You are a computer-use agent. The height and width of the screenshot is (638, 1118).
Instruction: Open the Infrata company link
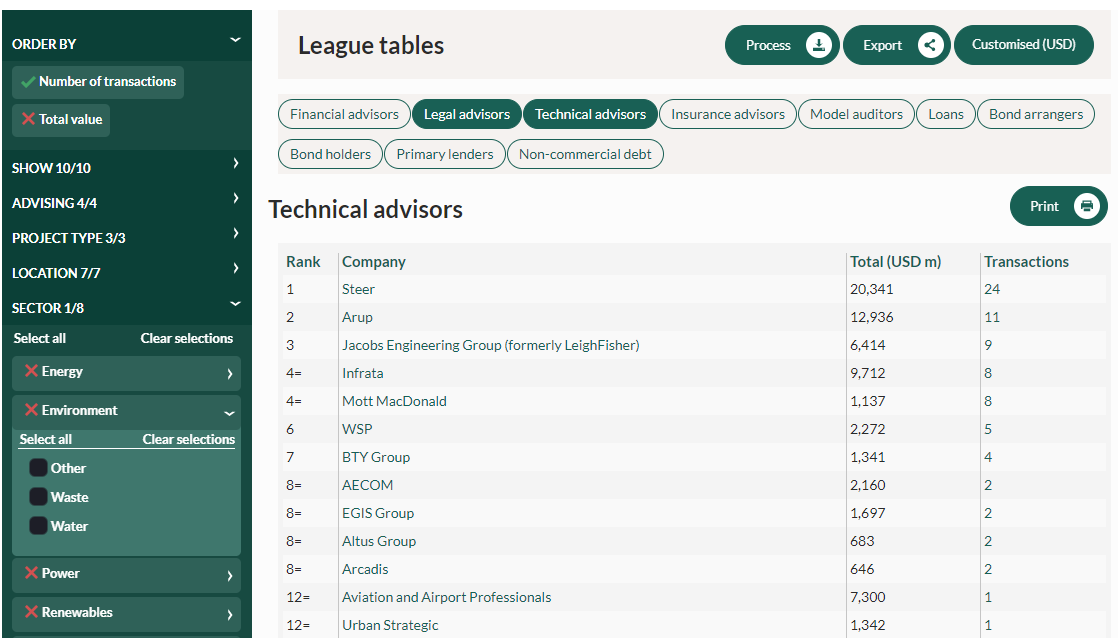pyautogui.click(x=362, y=373)
